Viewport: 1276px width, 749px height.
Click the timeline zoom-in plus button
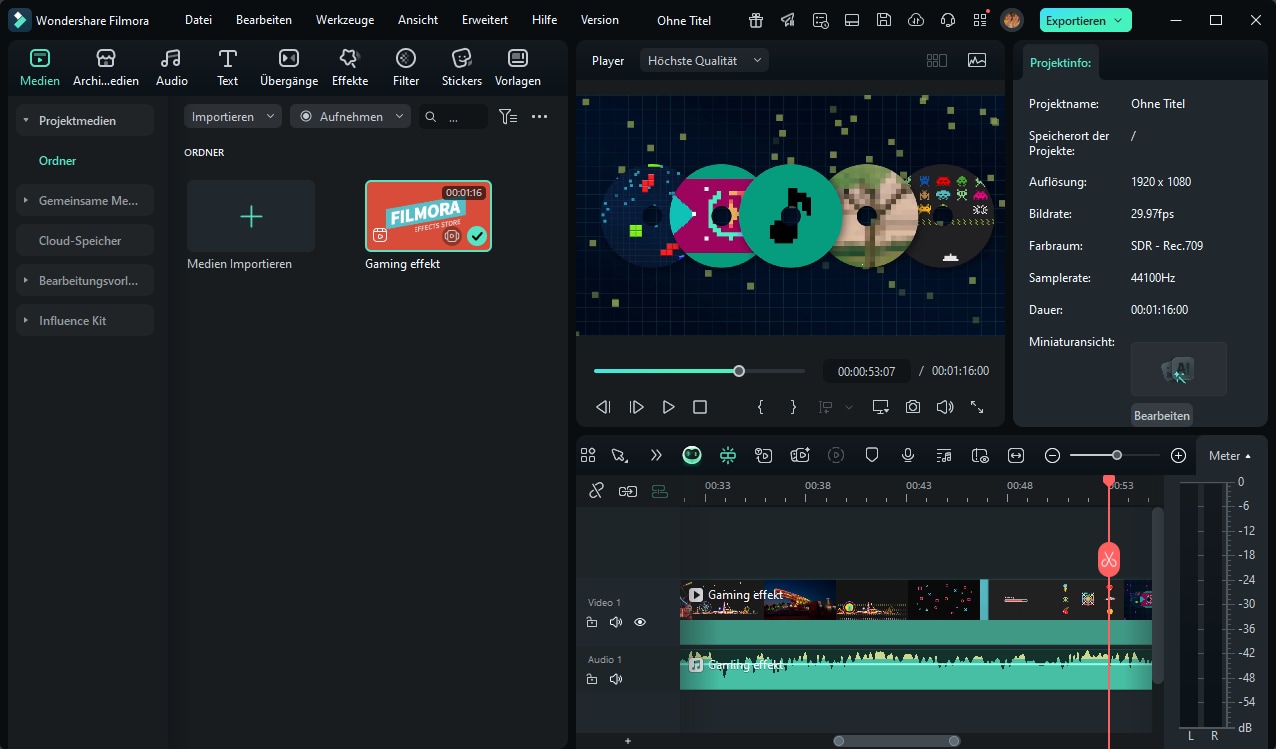tap(1178, 455)
